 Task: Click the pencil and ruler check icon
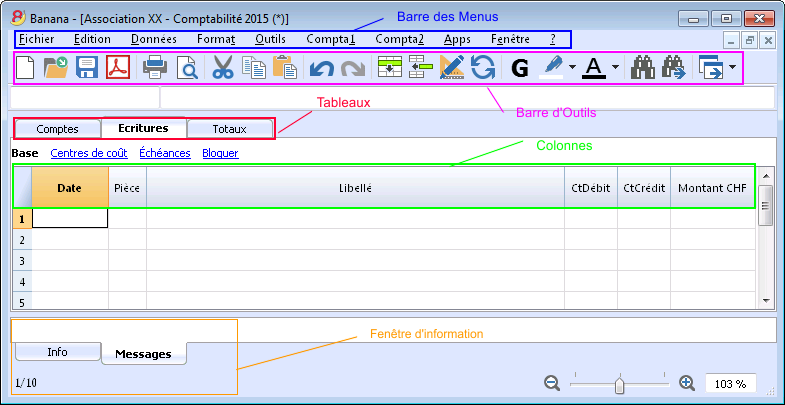pos(452,67)
